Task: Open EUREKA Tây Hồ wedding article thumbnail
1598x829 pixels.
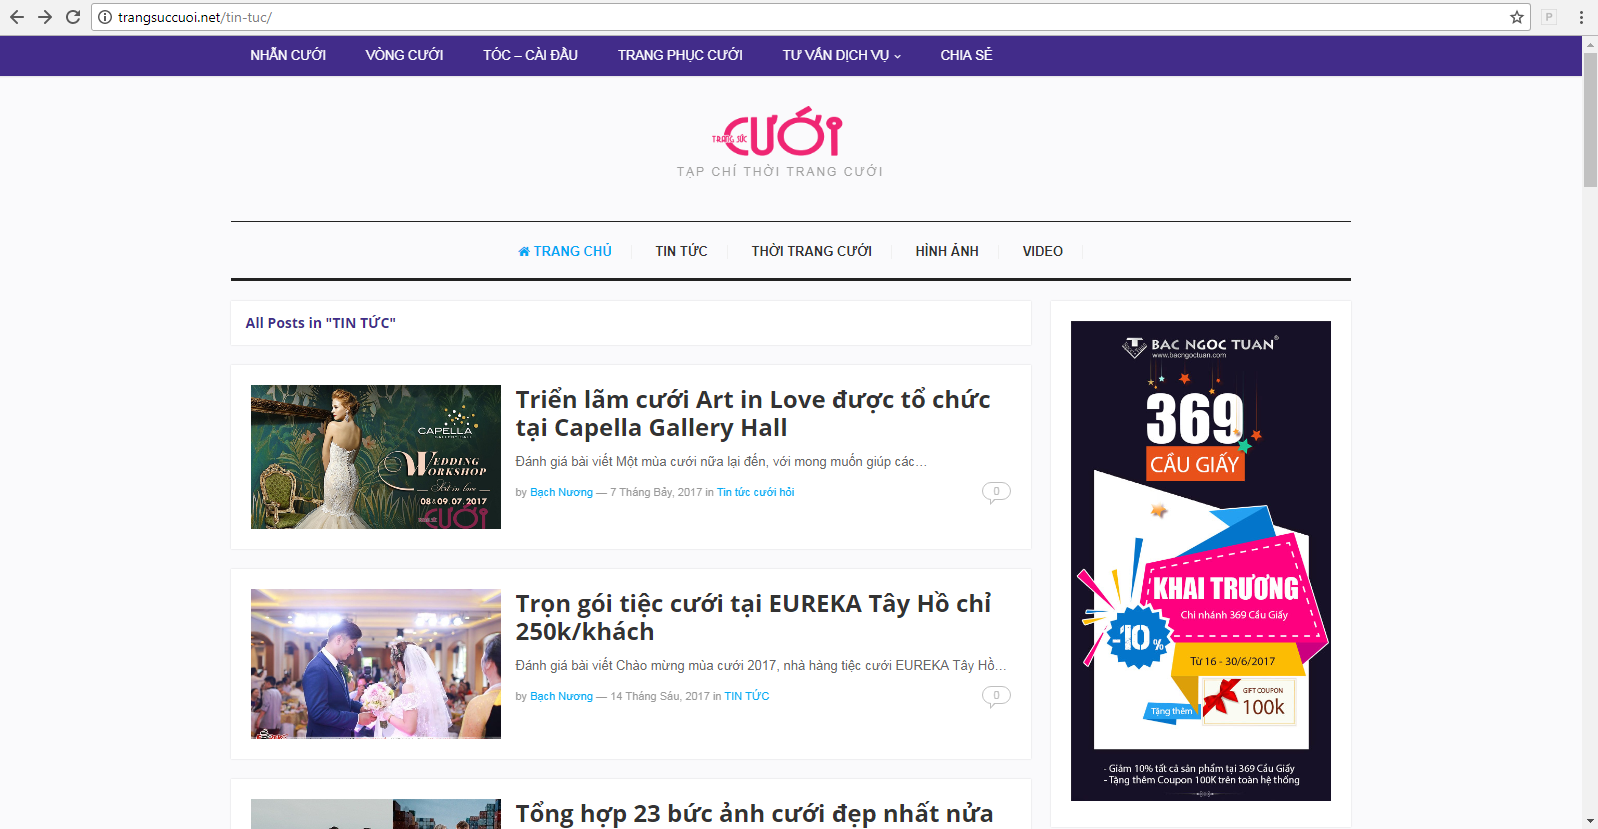Action: 376,664
